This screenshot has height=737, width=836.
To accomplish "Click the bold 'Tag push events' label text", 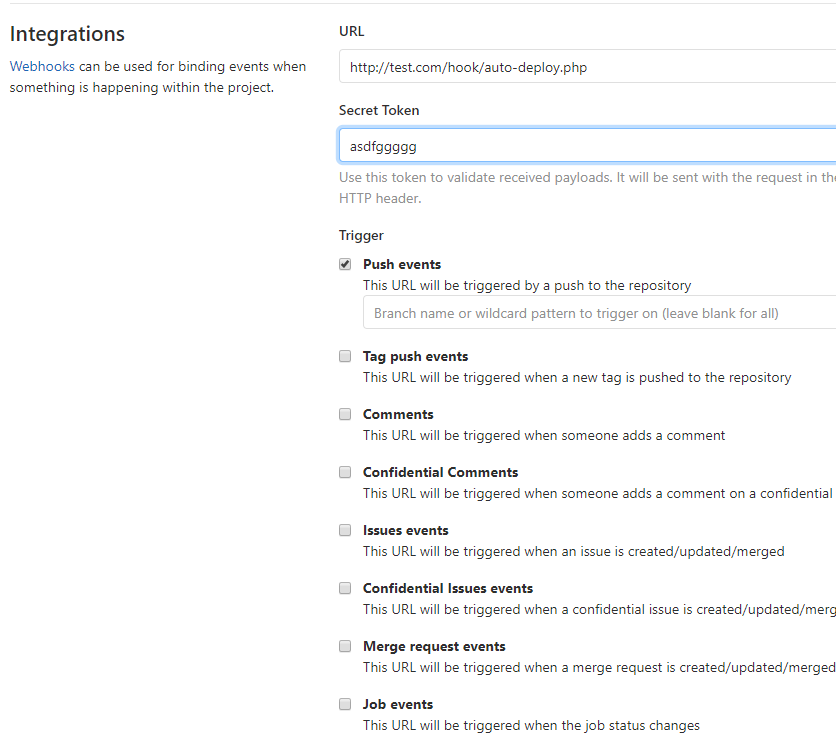I will pyautogui.click(x=415, y=356).
